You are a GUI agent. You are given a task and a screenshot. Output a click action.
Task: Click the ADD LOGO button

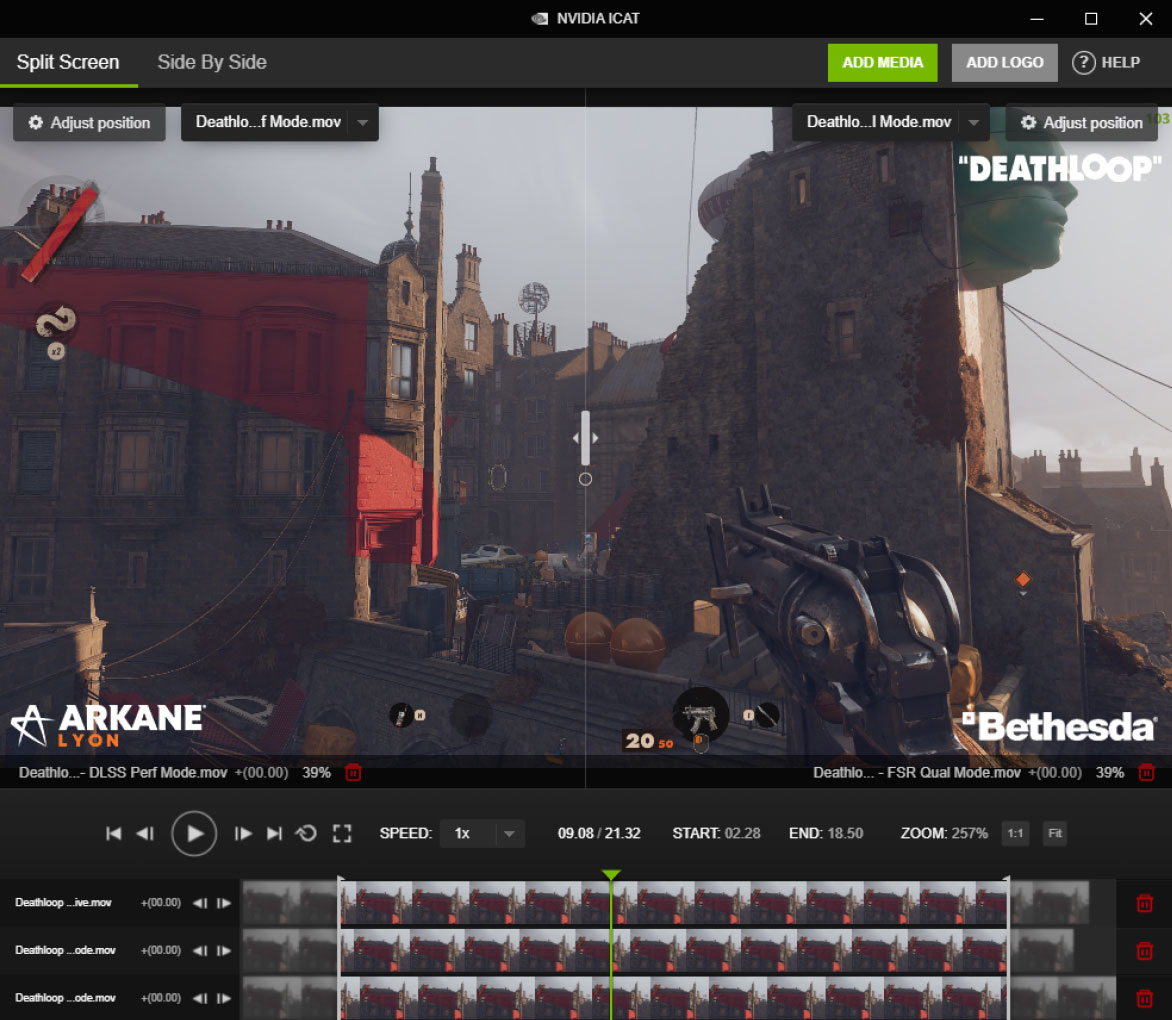click(1004, 62)
